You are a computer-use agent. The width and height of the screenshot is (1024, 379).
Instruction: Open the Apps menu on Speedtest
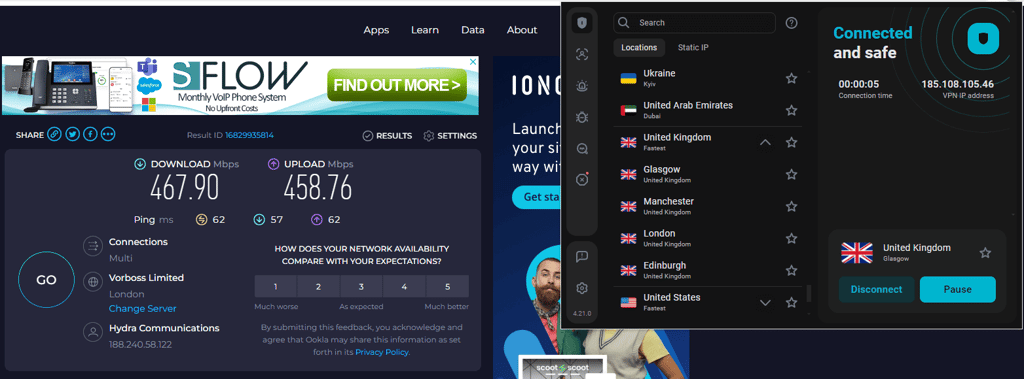[376, 30]
